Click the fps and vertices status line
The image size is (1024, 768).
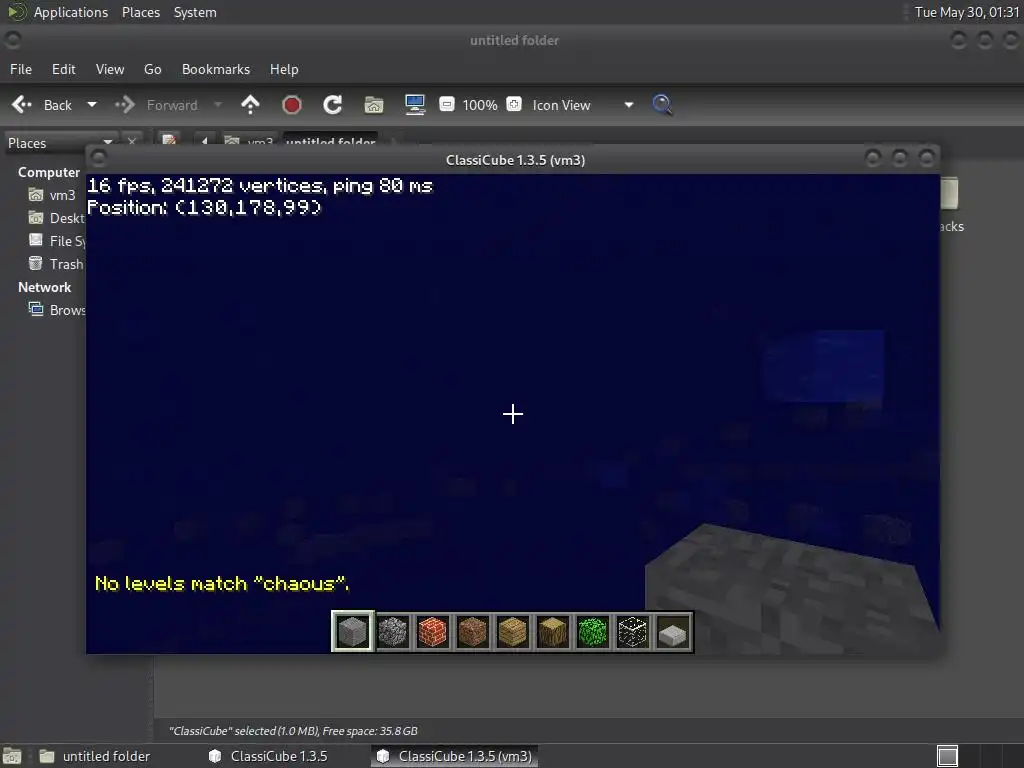(x=260, y=185)
